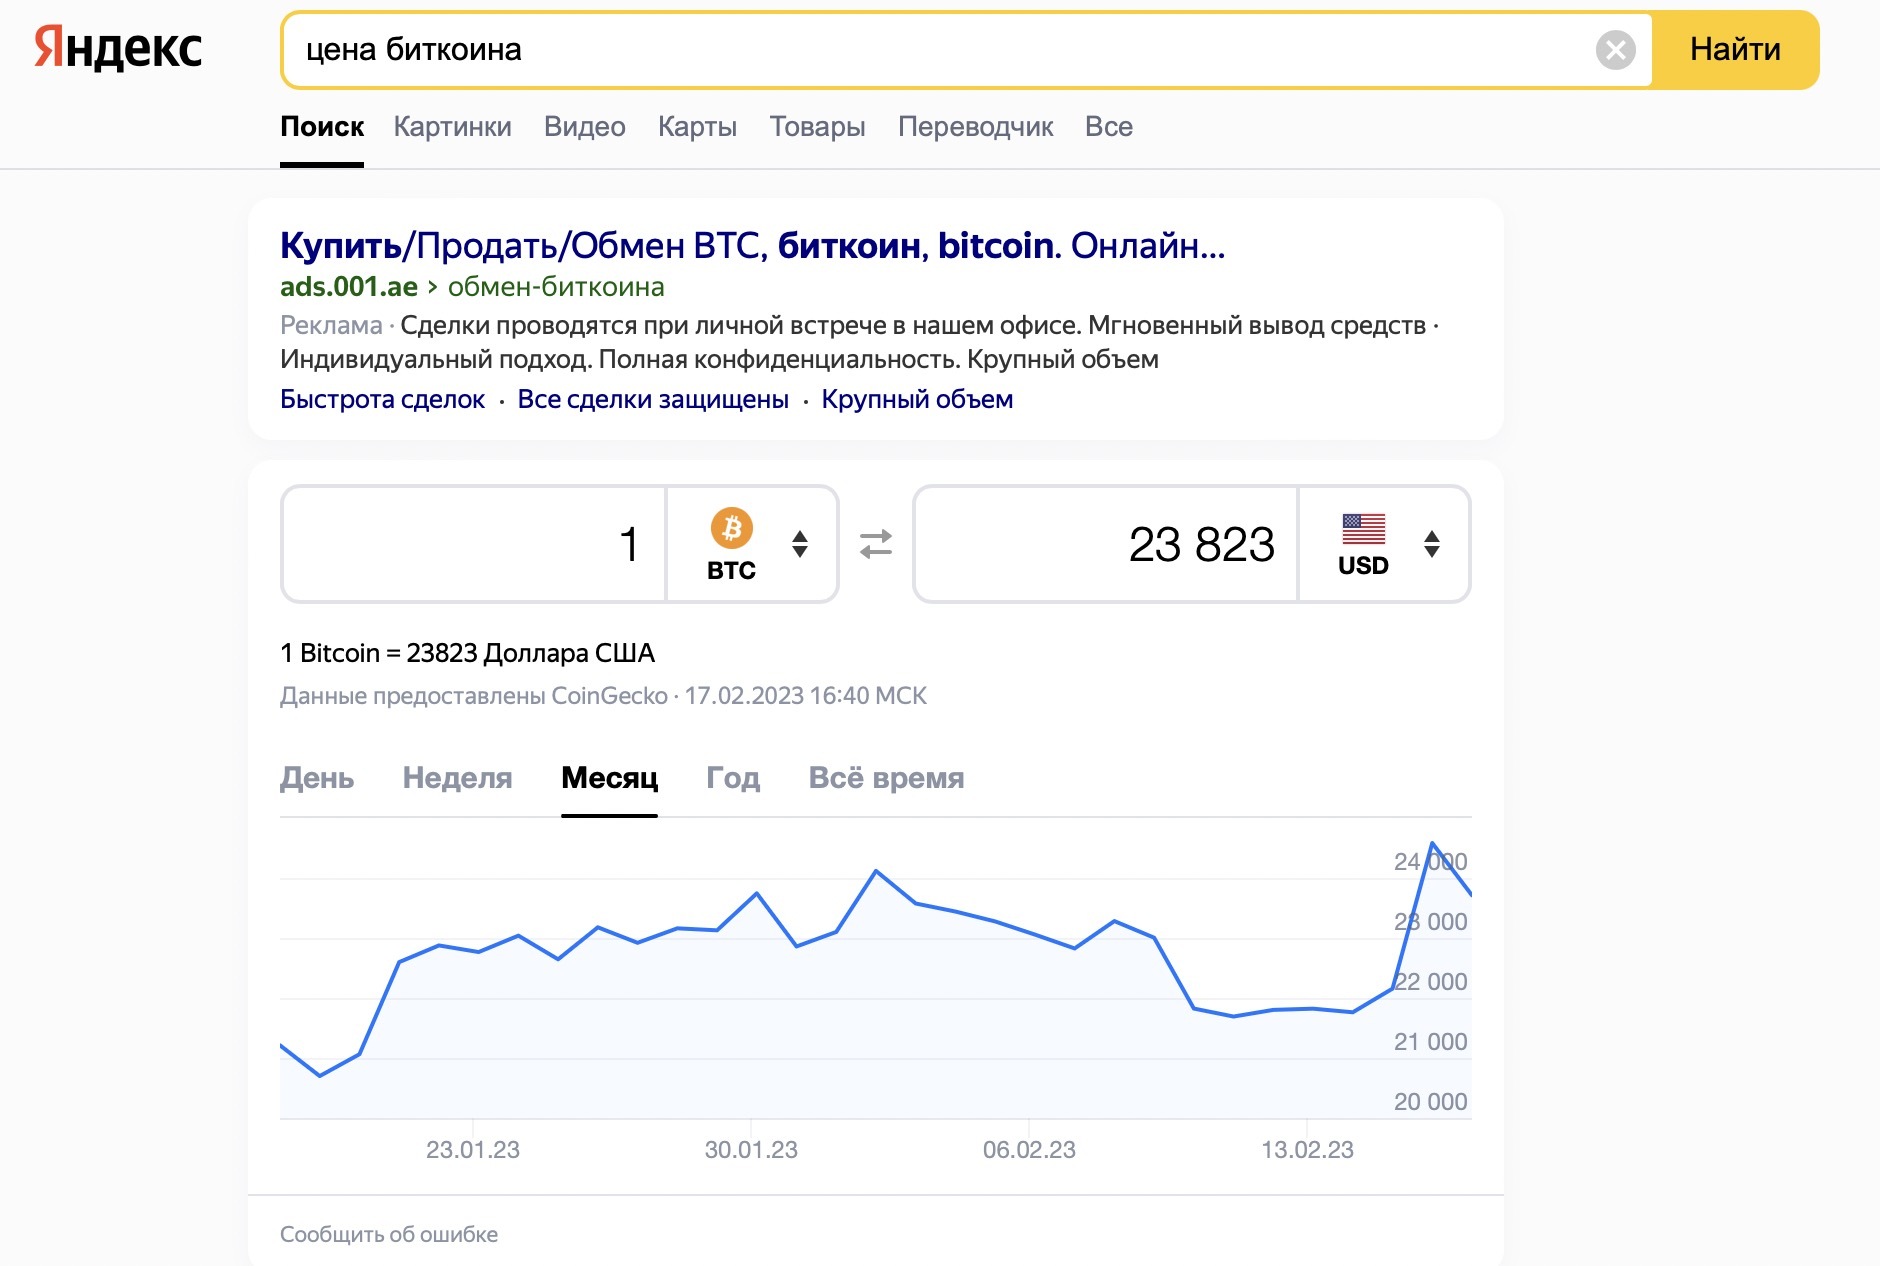Open the Купить/Продать BTC ad link
Screen dimensions: 1880x1266
(x=752, y=245)
